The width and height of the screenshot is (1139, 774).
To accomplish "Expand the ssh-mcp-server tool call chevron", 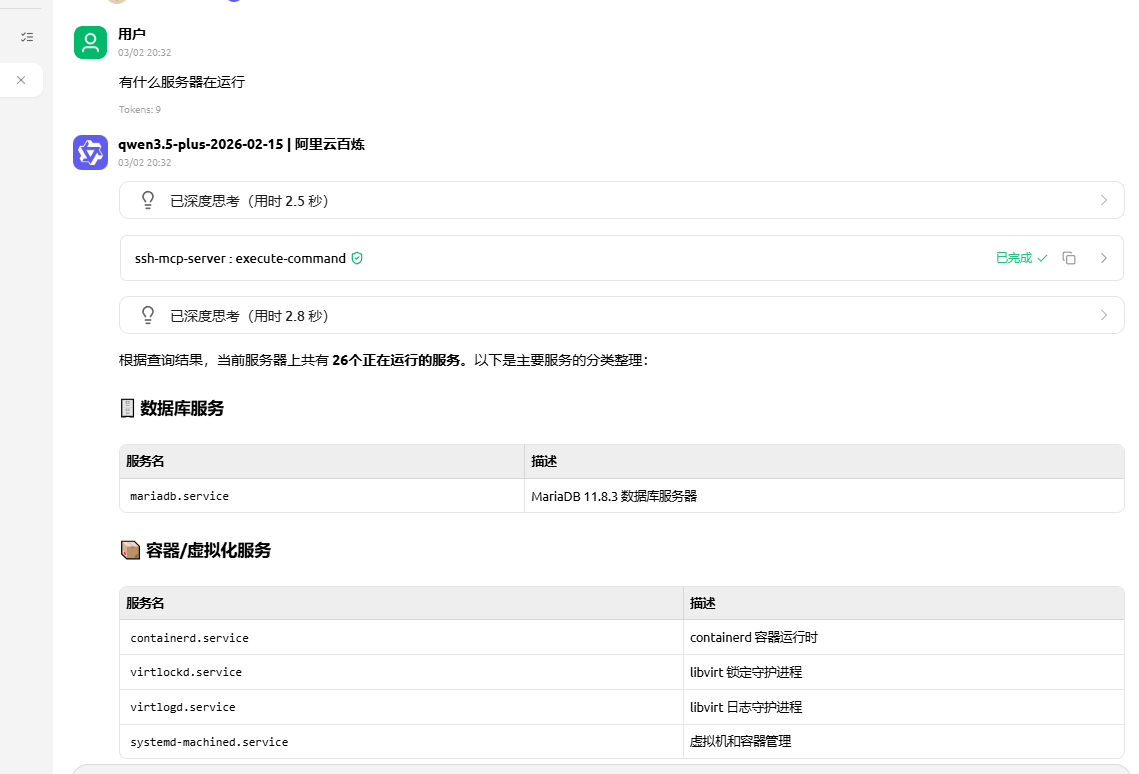I will pos(1104,258).
